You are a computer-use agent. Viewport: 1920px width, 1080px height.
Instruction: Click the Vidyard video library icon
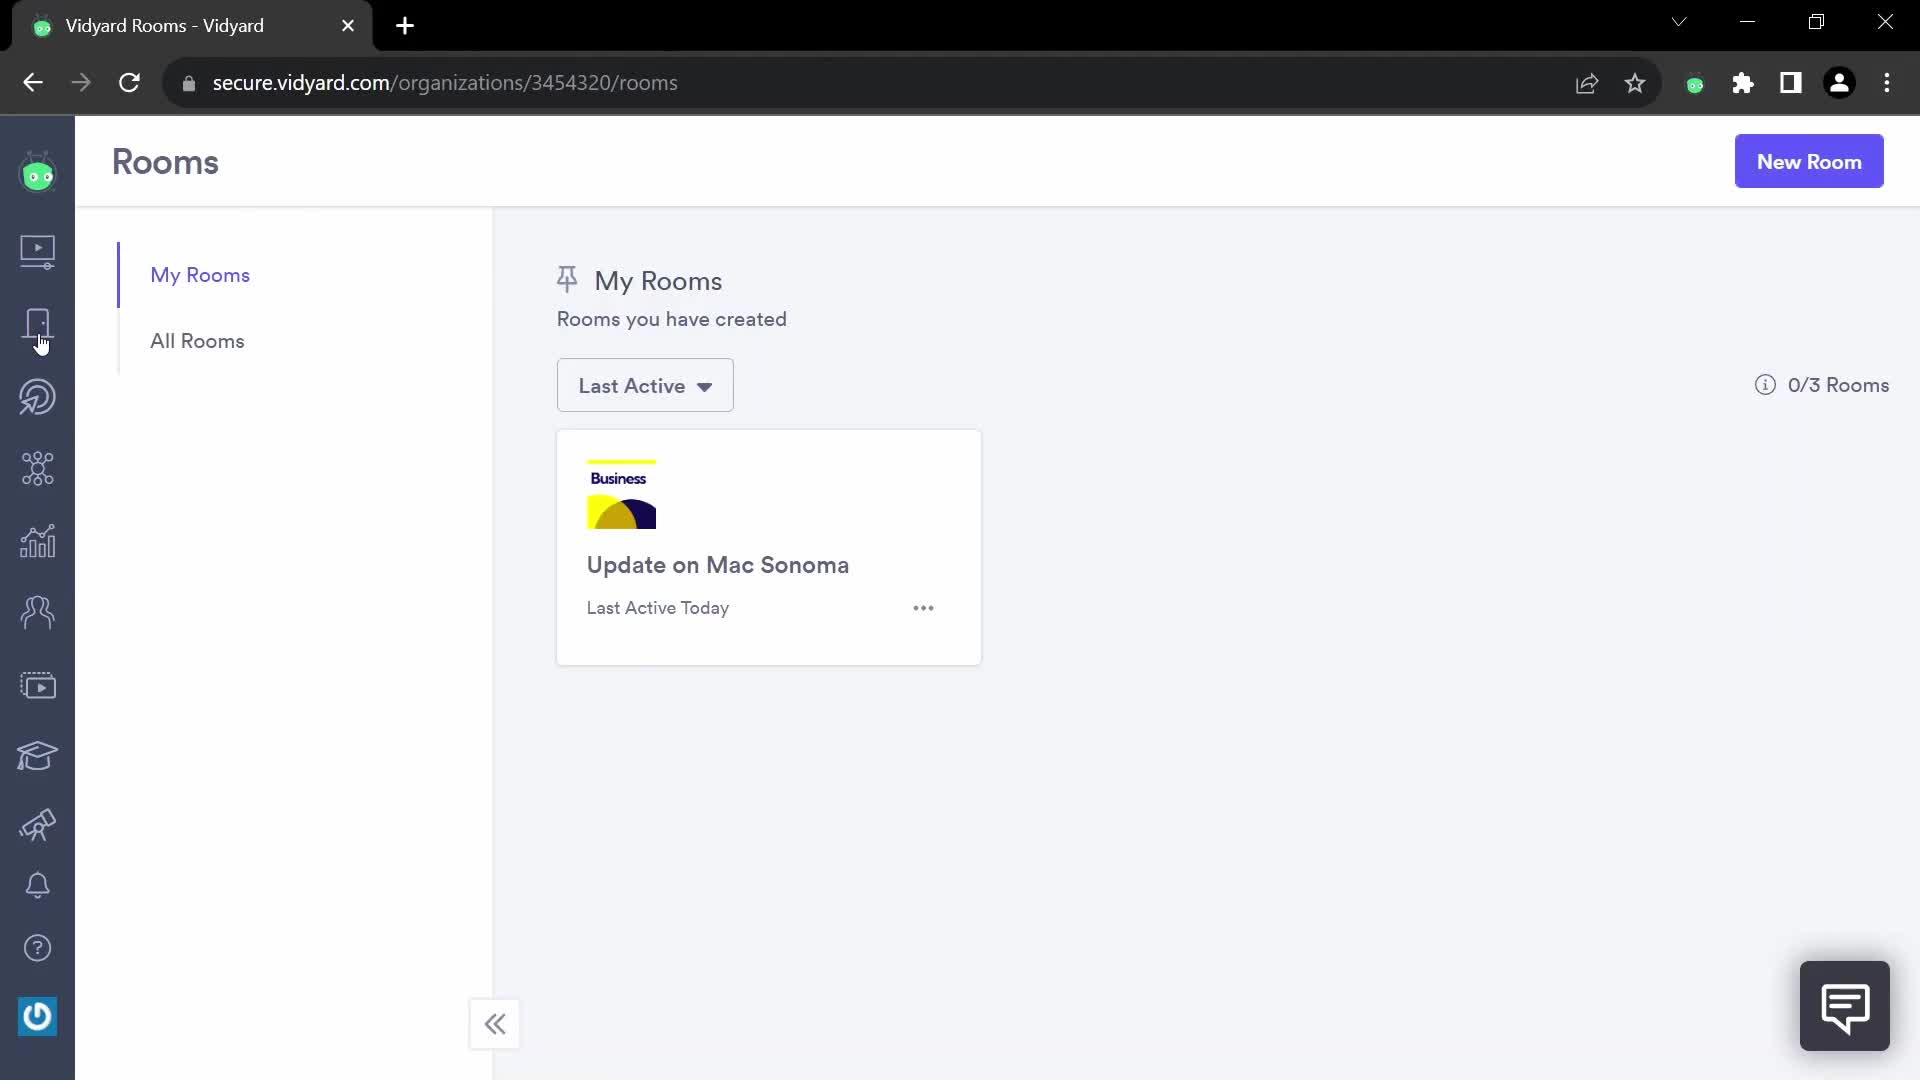(x=37, y=251)
